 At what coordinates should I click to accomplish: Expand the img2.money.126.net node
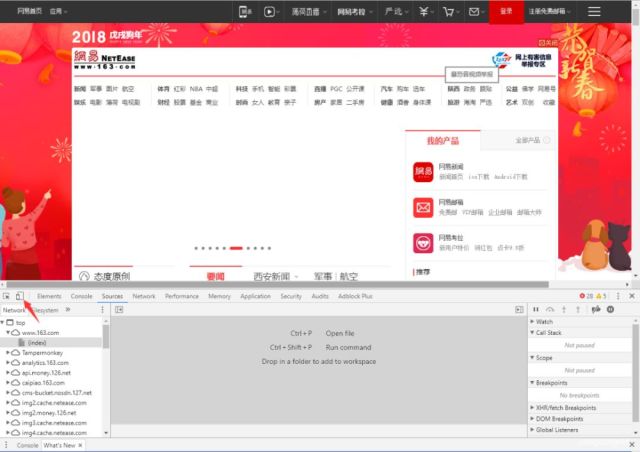tap(8, 413)
